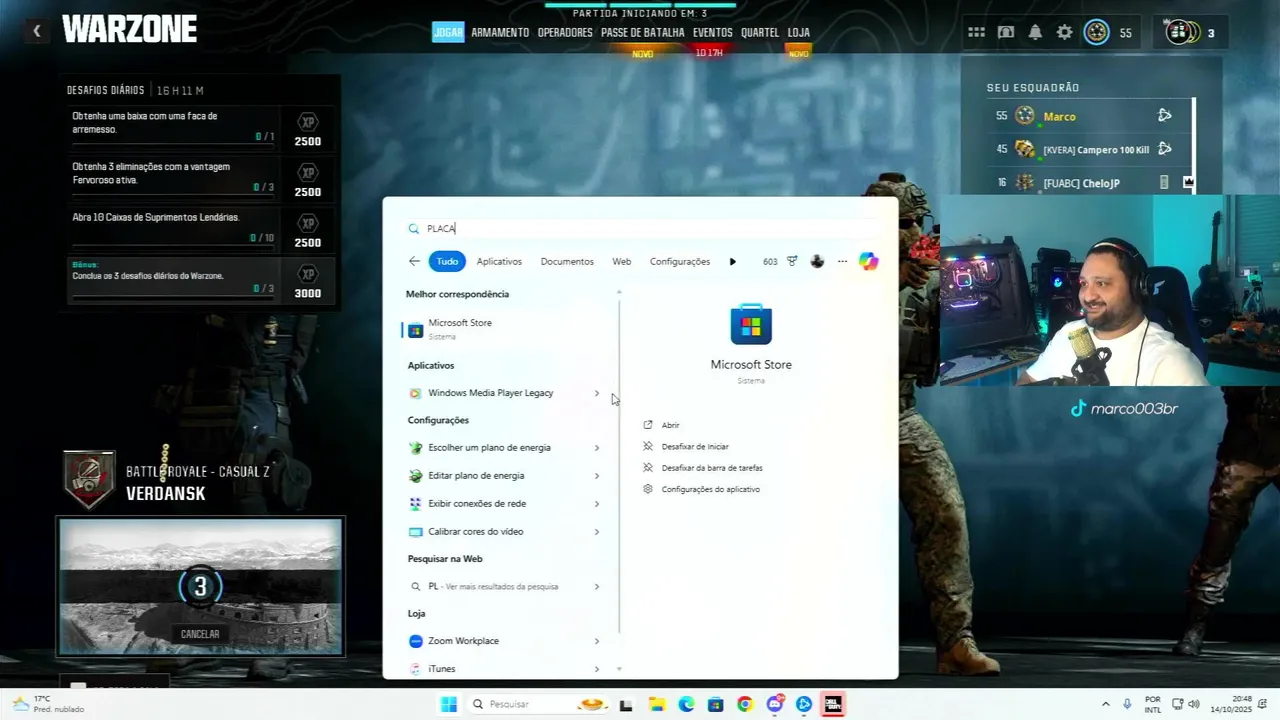Viewport: 1280px width, 720px height.
Task: Open the EVENTOS tab in Warzone
Action: [713, 32]
